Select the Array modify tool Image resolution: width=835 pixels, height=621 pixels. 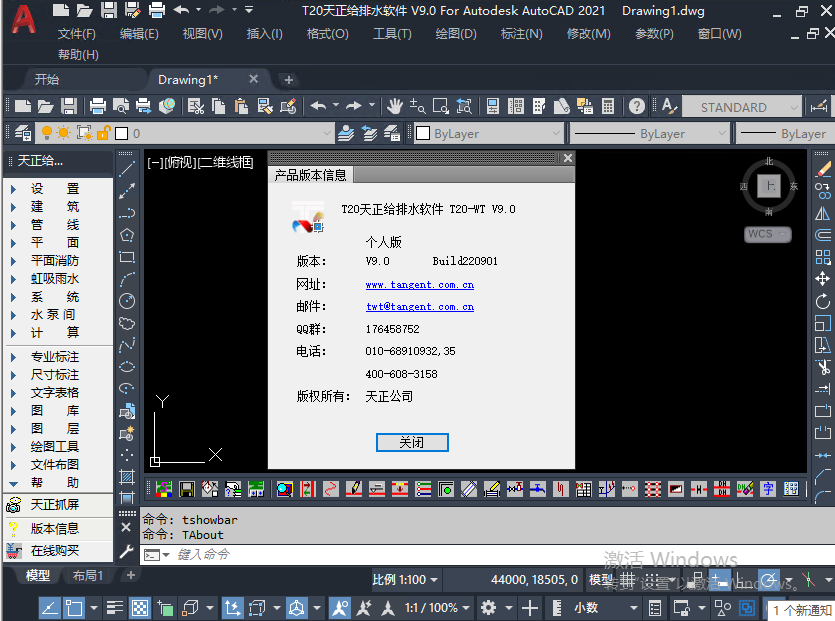click(823, 257)
